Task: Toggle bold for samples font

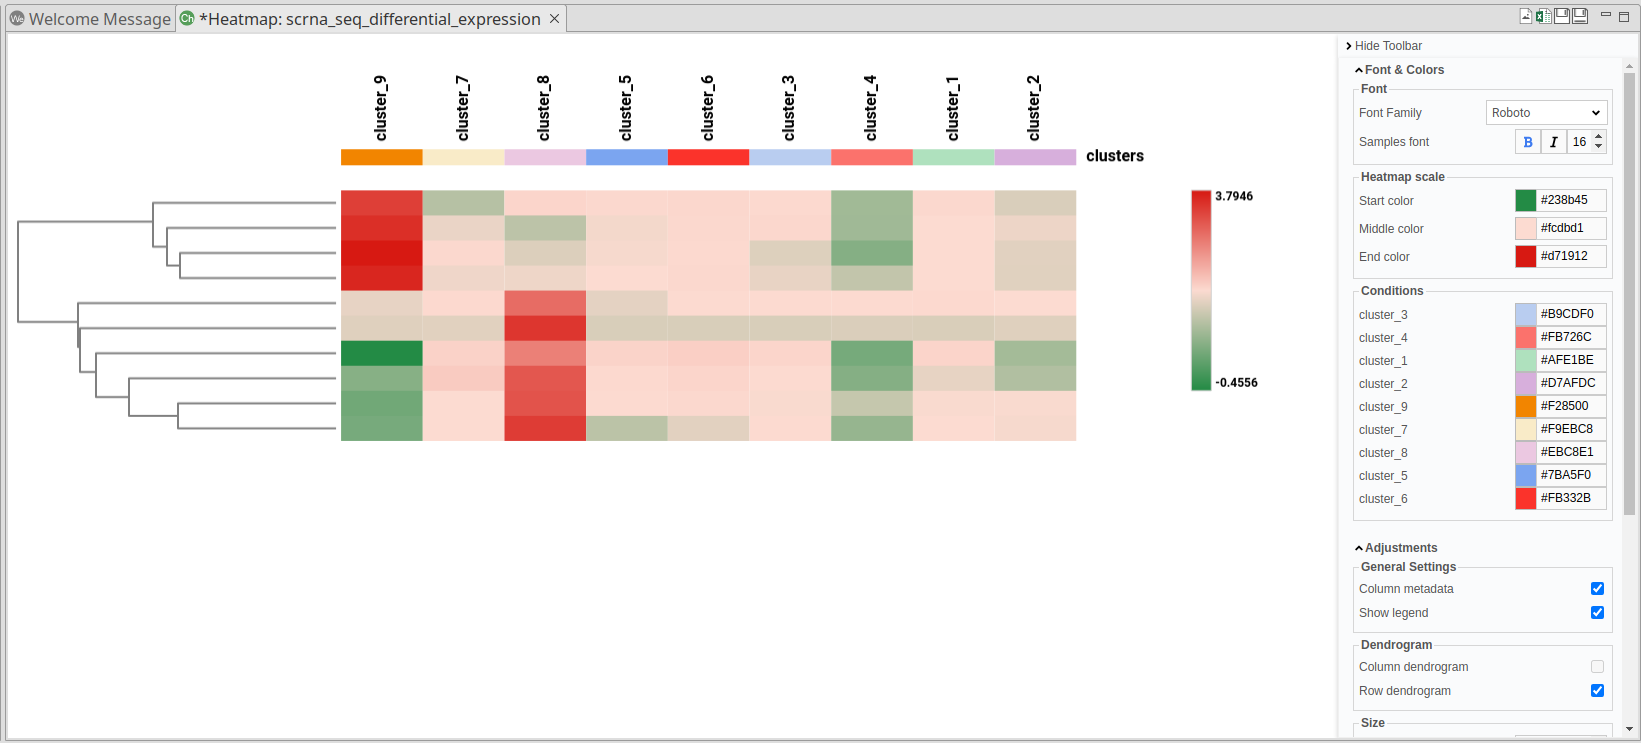Action: (1528, 142)
